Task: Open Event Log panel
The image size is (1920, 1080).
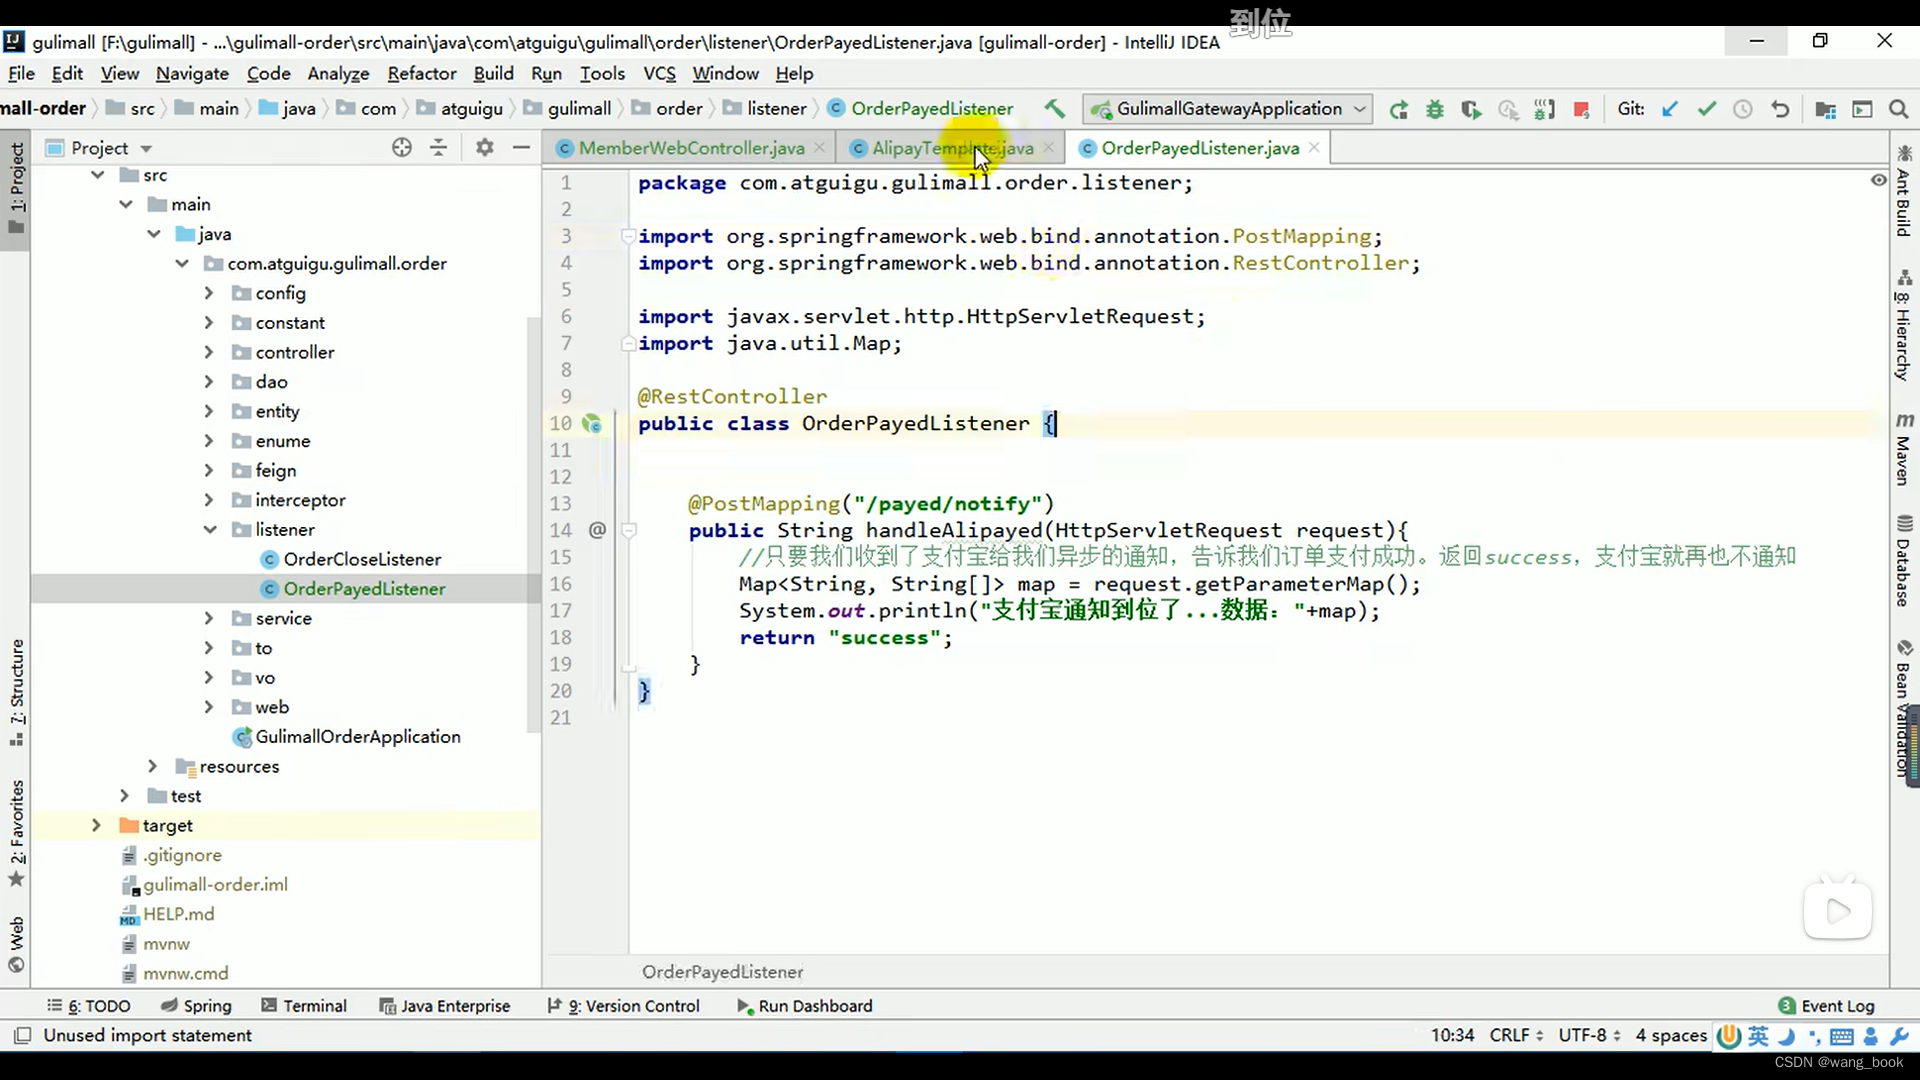Action: point(1837,1005)
